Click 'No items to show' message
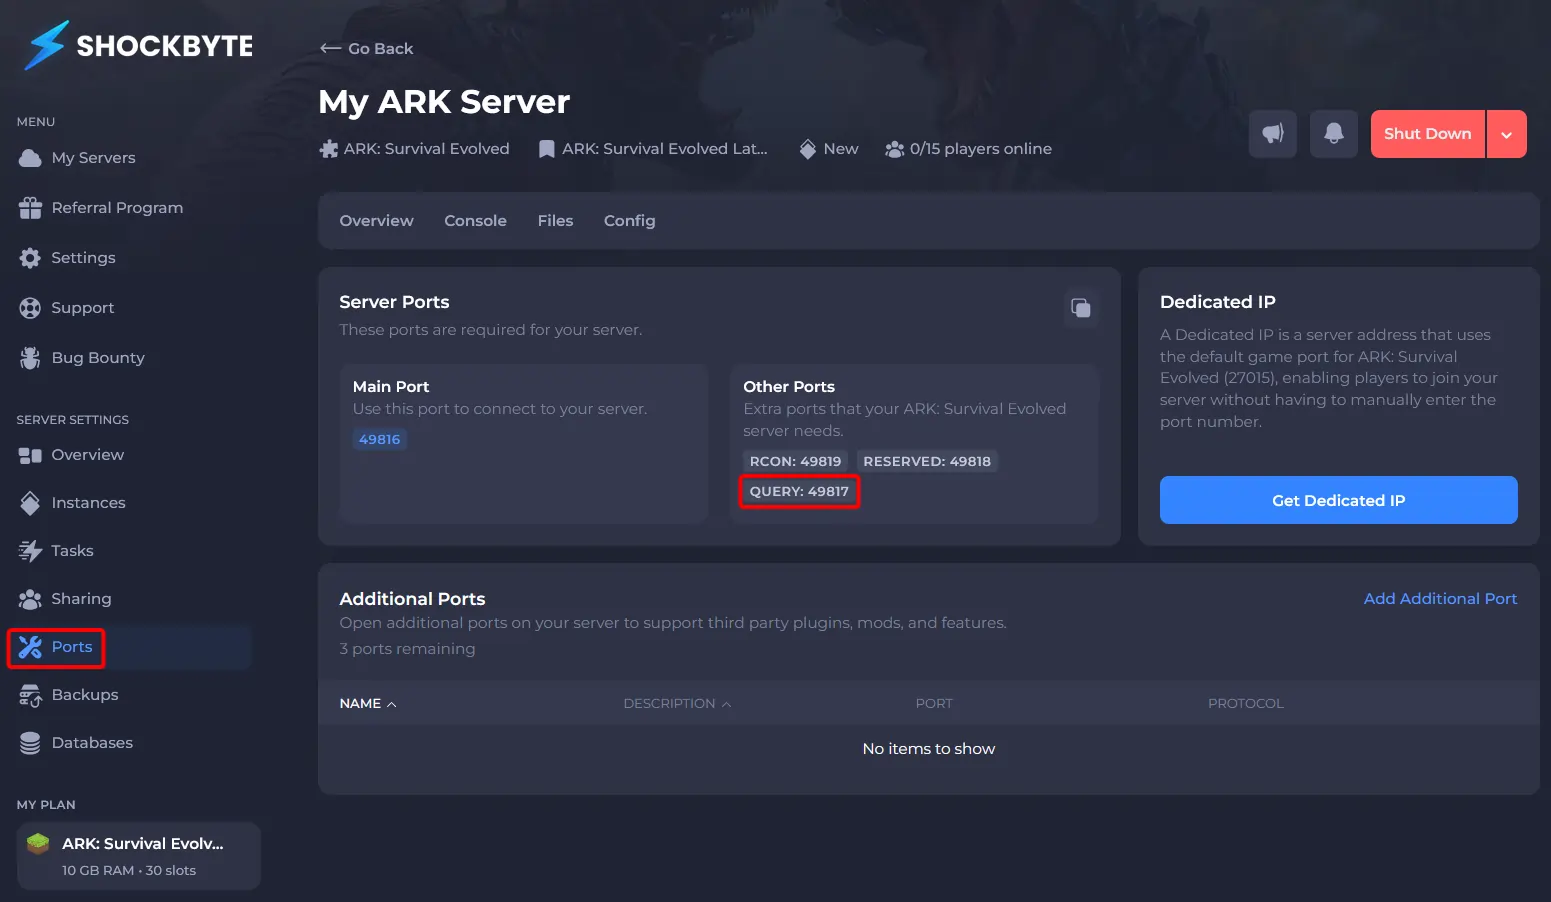Viewport: 1551px width, 902px height. point(928,749)
